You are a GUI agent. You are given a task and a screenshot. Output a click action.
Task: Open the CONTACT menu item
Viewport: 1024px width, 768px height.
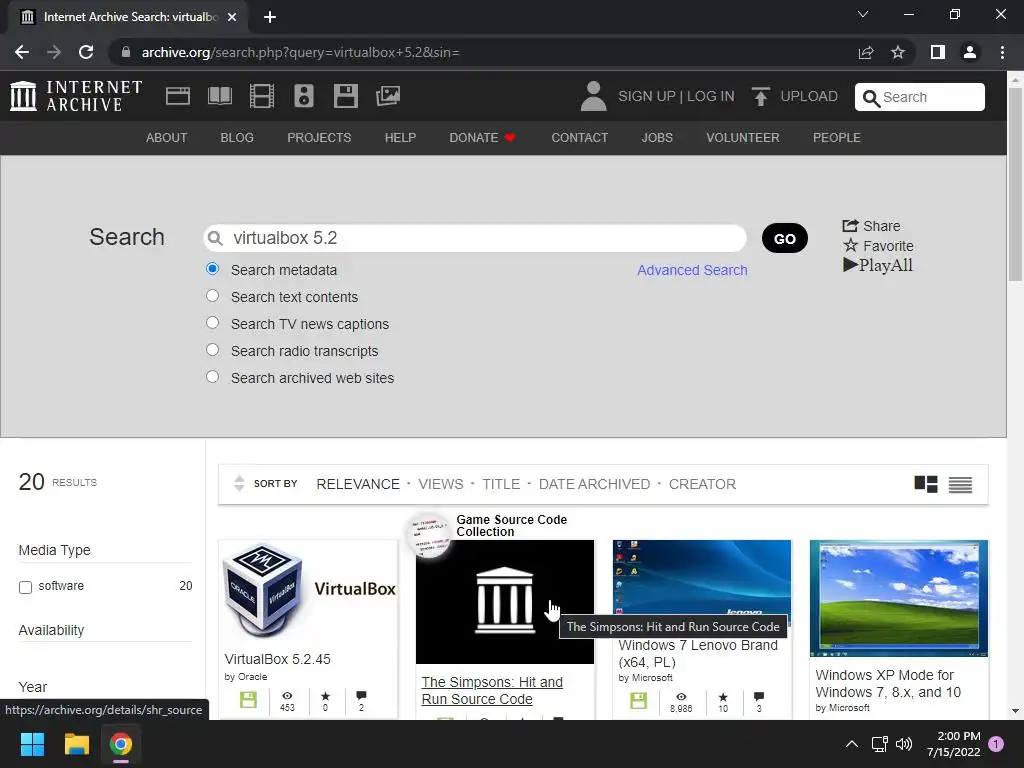[579, 138]
